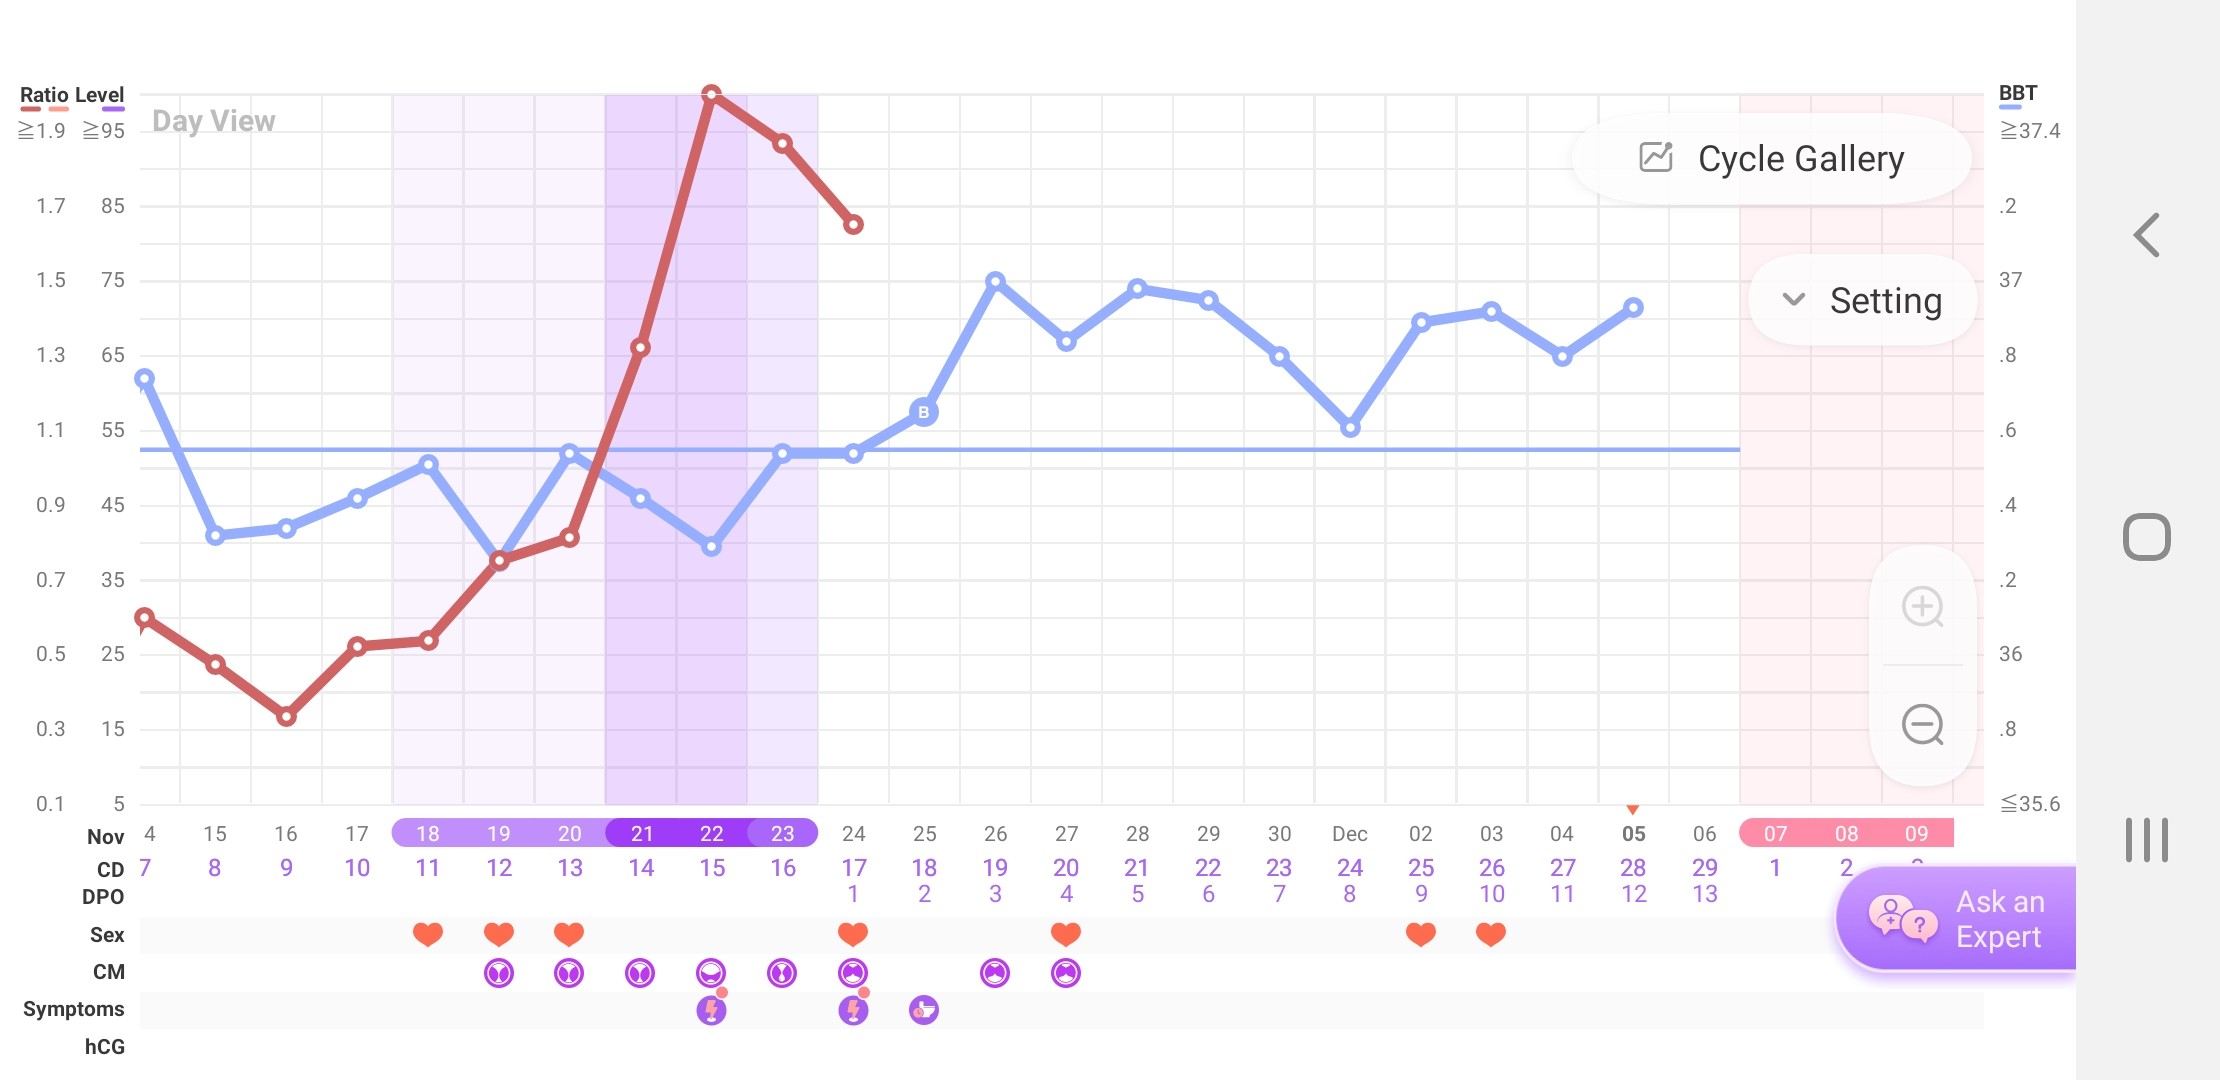
Task: Select predicted period day 07
Action: (x=1775, y=833)
